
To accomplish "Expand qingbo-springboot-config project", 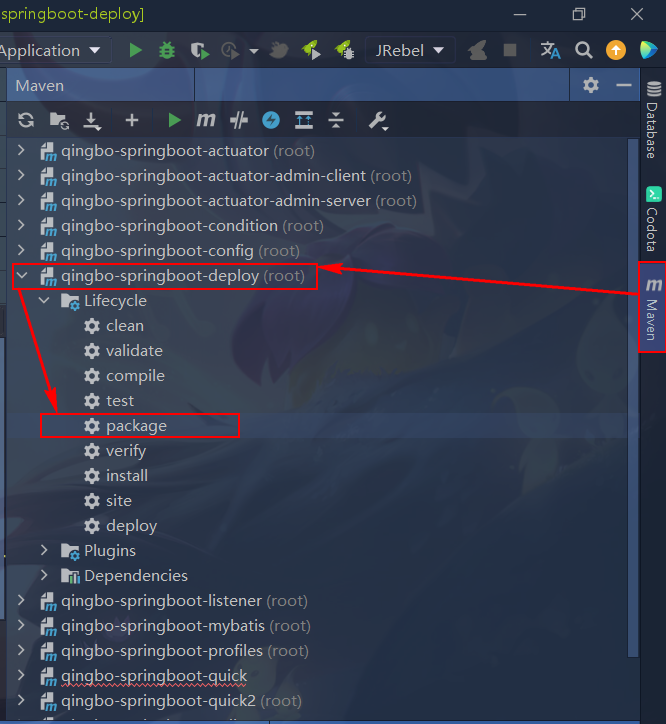I will [21, 250].
